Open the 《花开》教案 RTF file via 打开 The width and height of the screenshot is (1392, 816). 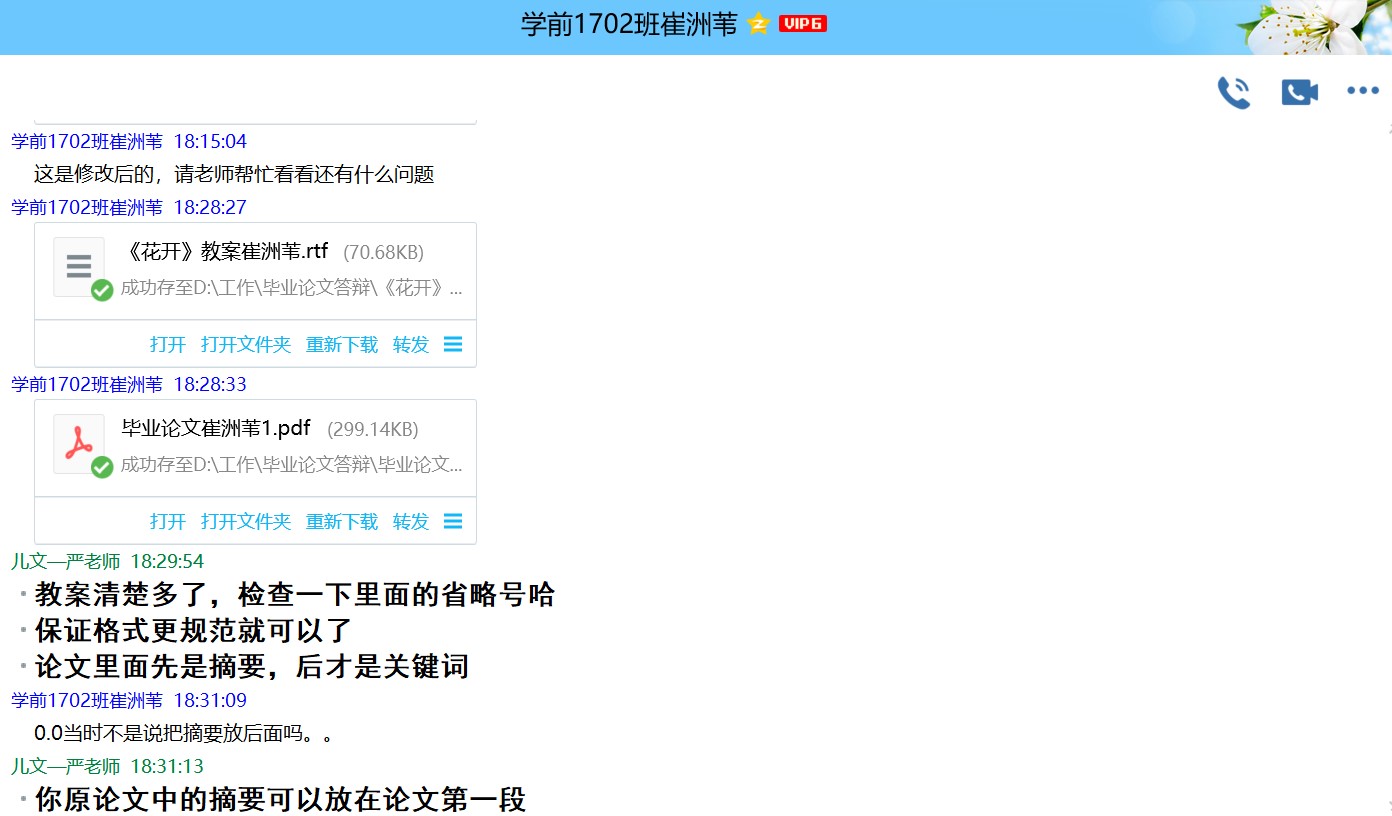[168, 345]
